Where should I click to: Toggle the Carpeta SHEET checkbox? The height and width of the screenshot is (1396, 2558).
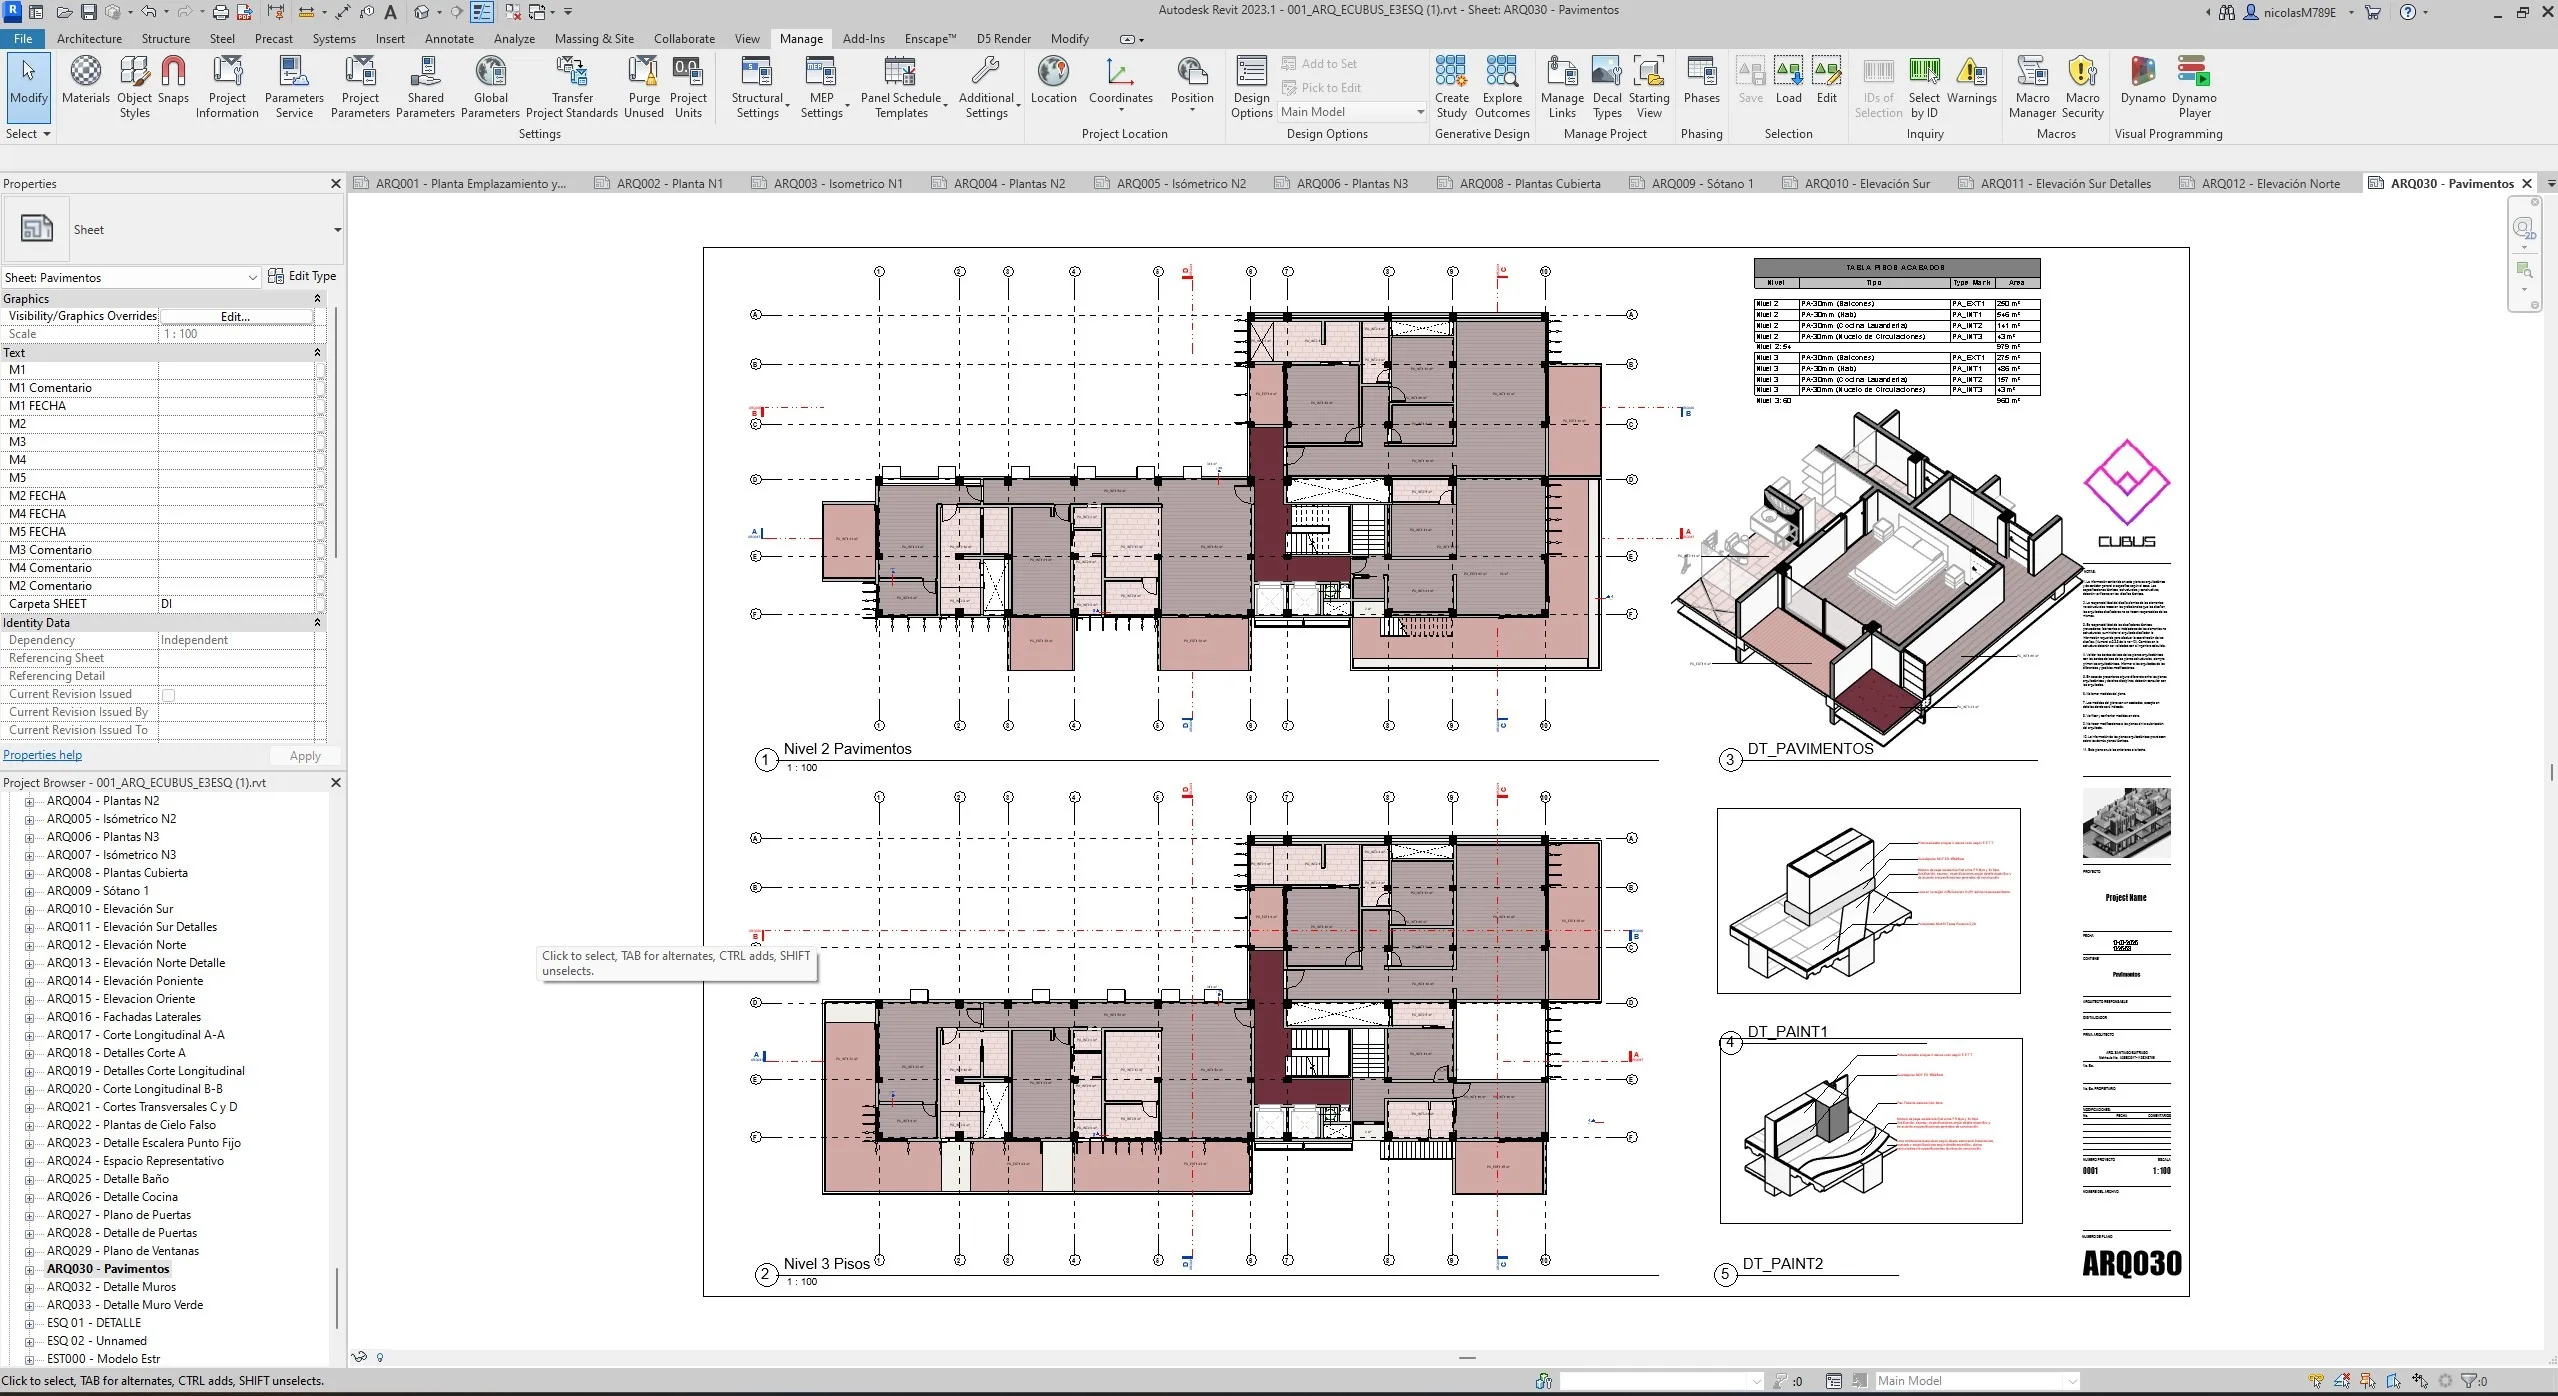point(320,604)
